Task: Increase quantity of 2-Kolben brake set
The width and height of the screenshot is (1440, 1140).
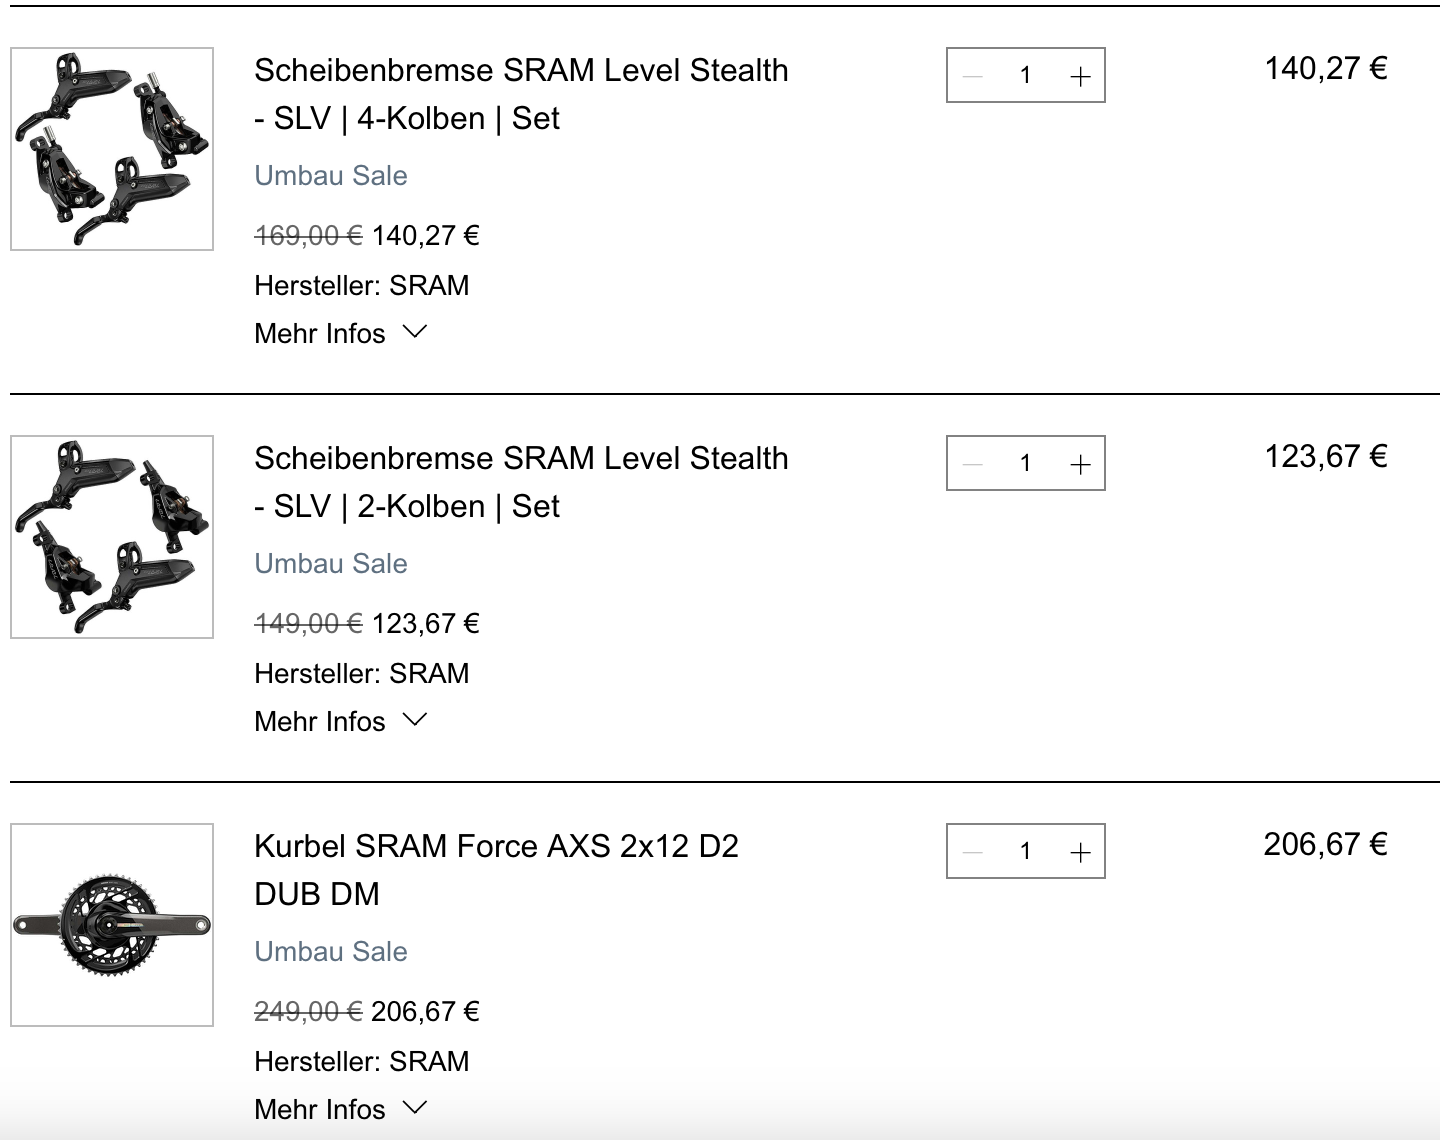Action: [x=1080, y=464]
